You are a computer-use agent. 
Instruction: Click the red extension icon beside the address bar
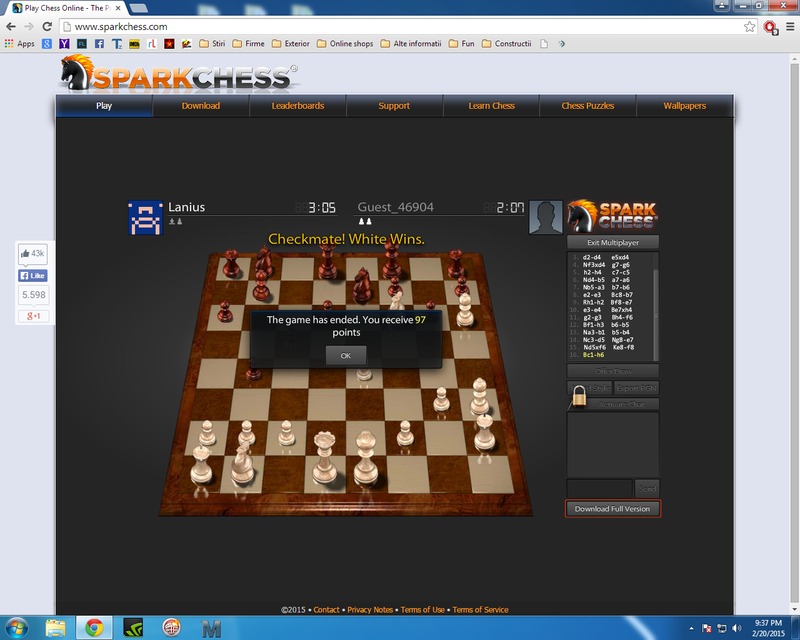(x=770, y=27)
